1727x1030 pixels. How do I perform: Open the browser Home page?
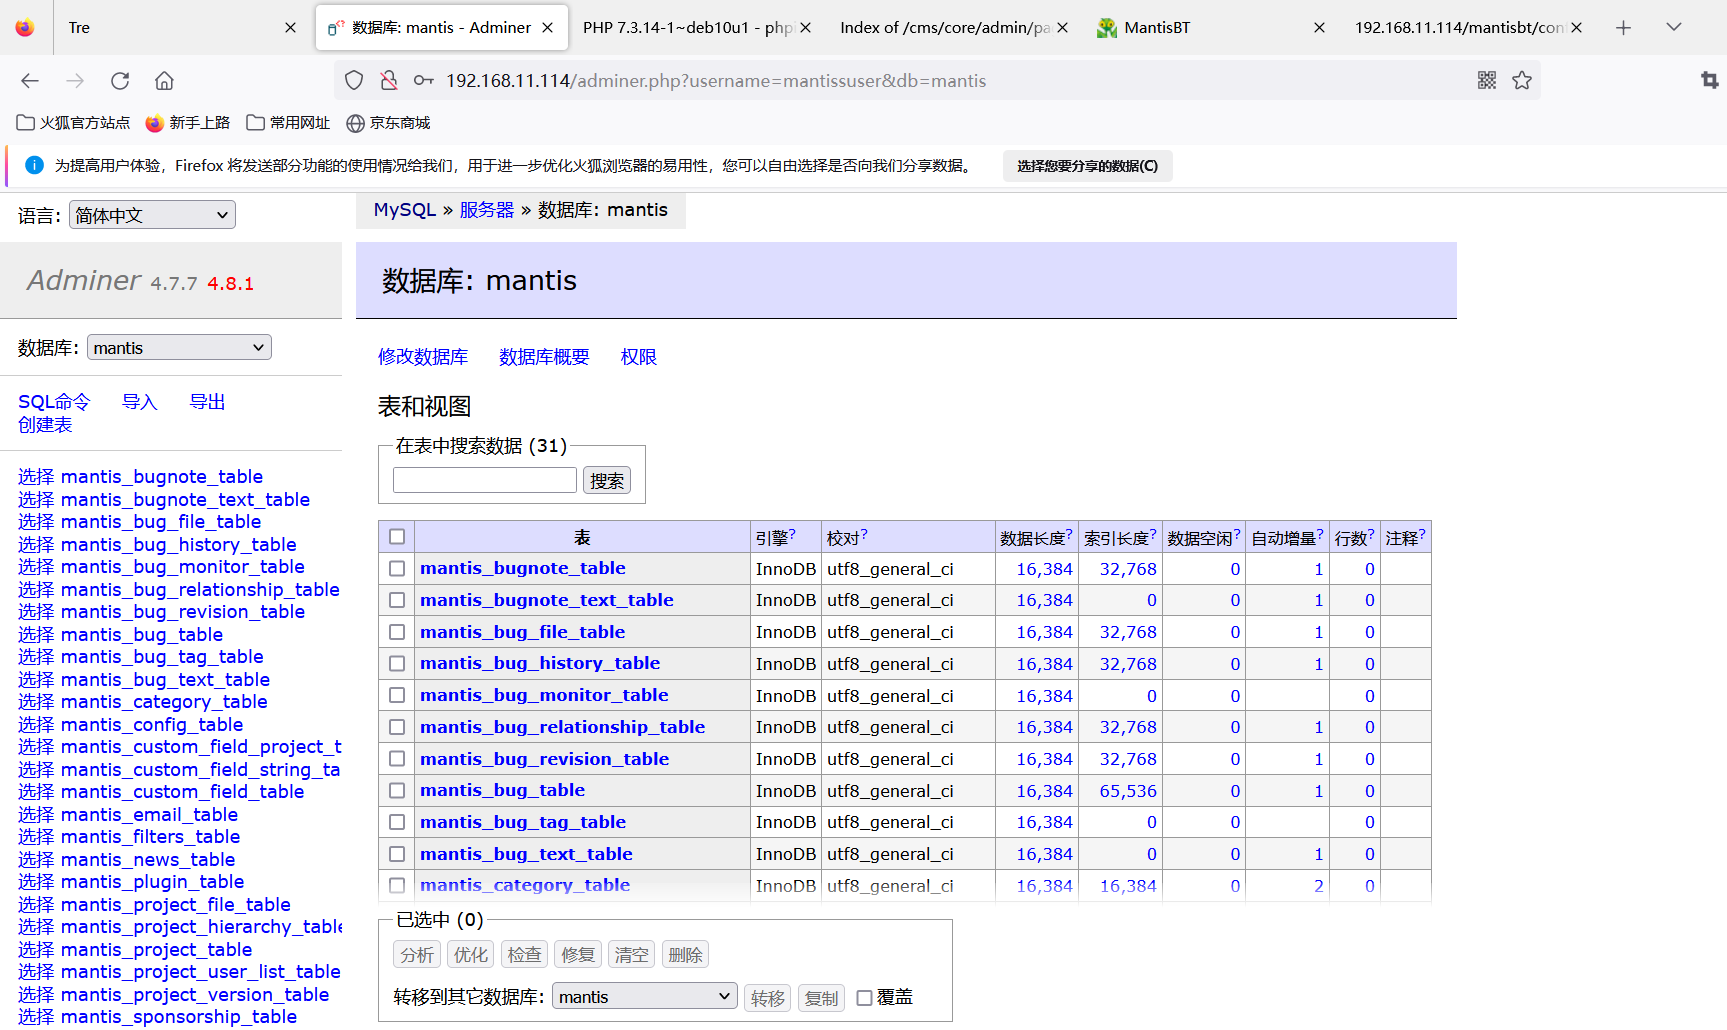click(x=164, y=81)
